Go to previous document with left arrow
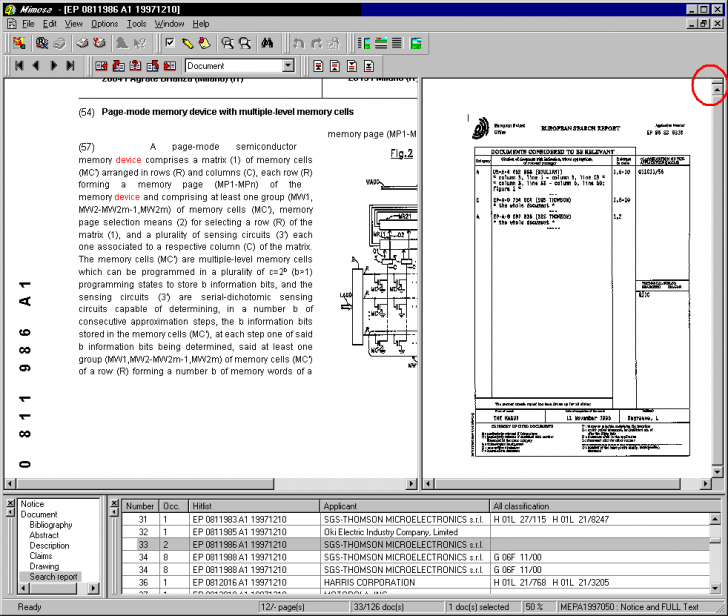This screenshot has width=728, height=616. pos(36,66)
